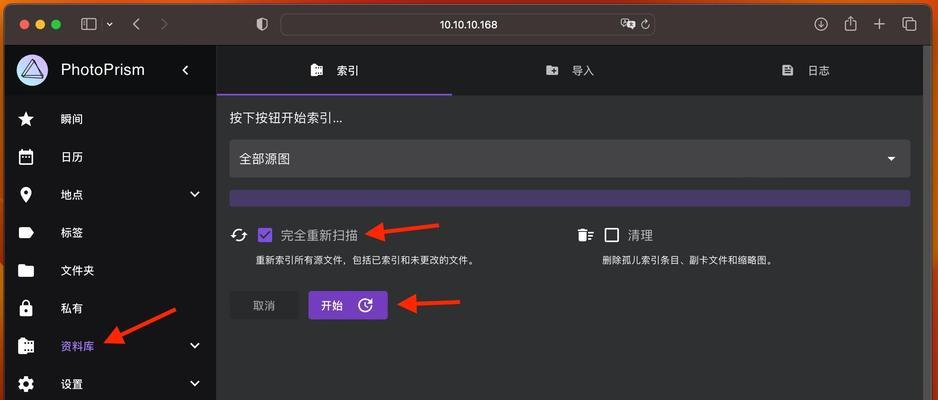
Task: Click the lock icon for 私有
Action: 26,308
